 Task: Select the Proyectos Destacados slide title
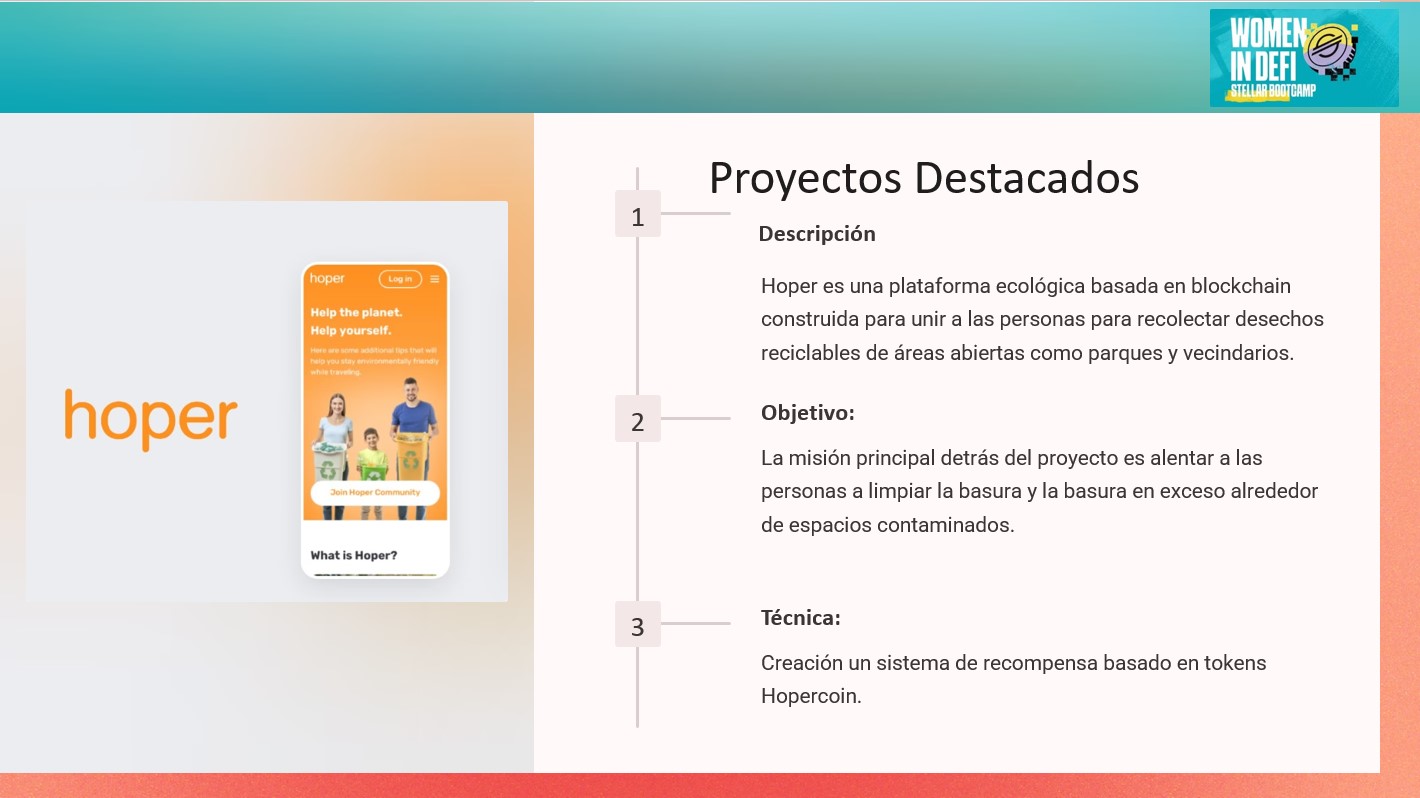pos(924,178)
